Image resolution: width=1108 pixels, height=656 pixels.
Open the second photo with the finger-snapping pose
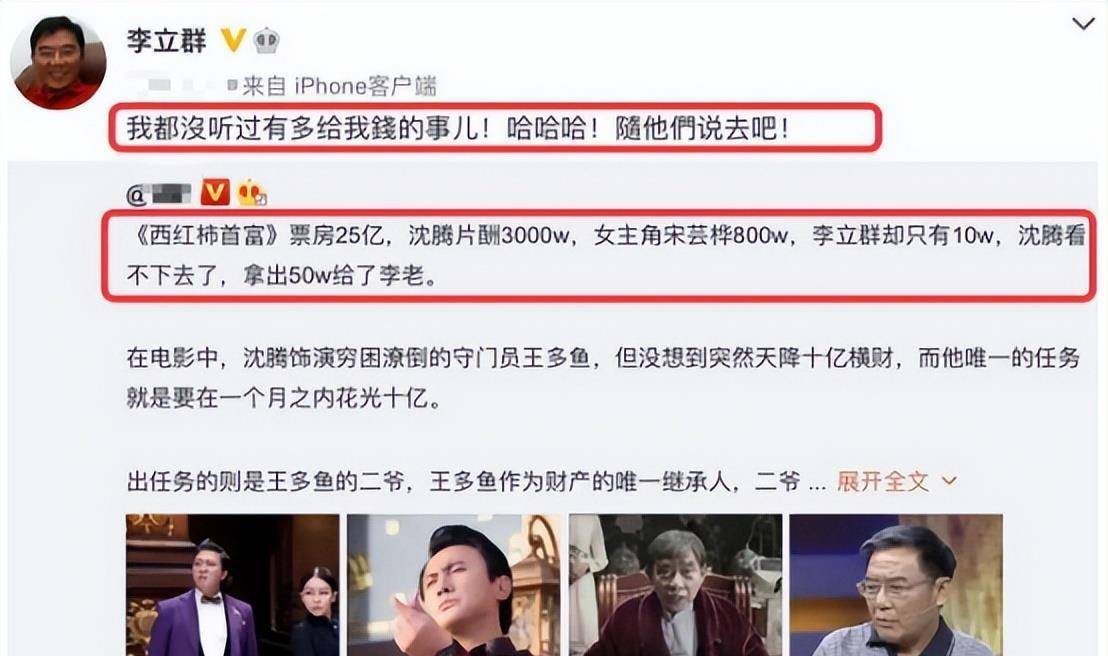(x=454, y=585)
